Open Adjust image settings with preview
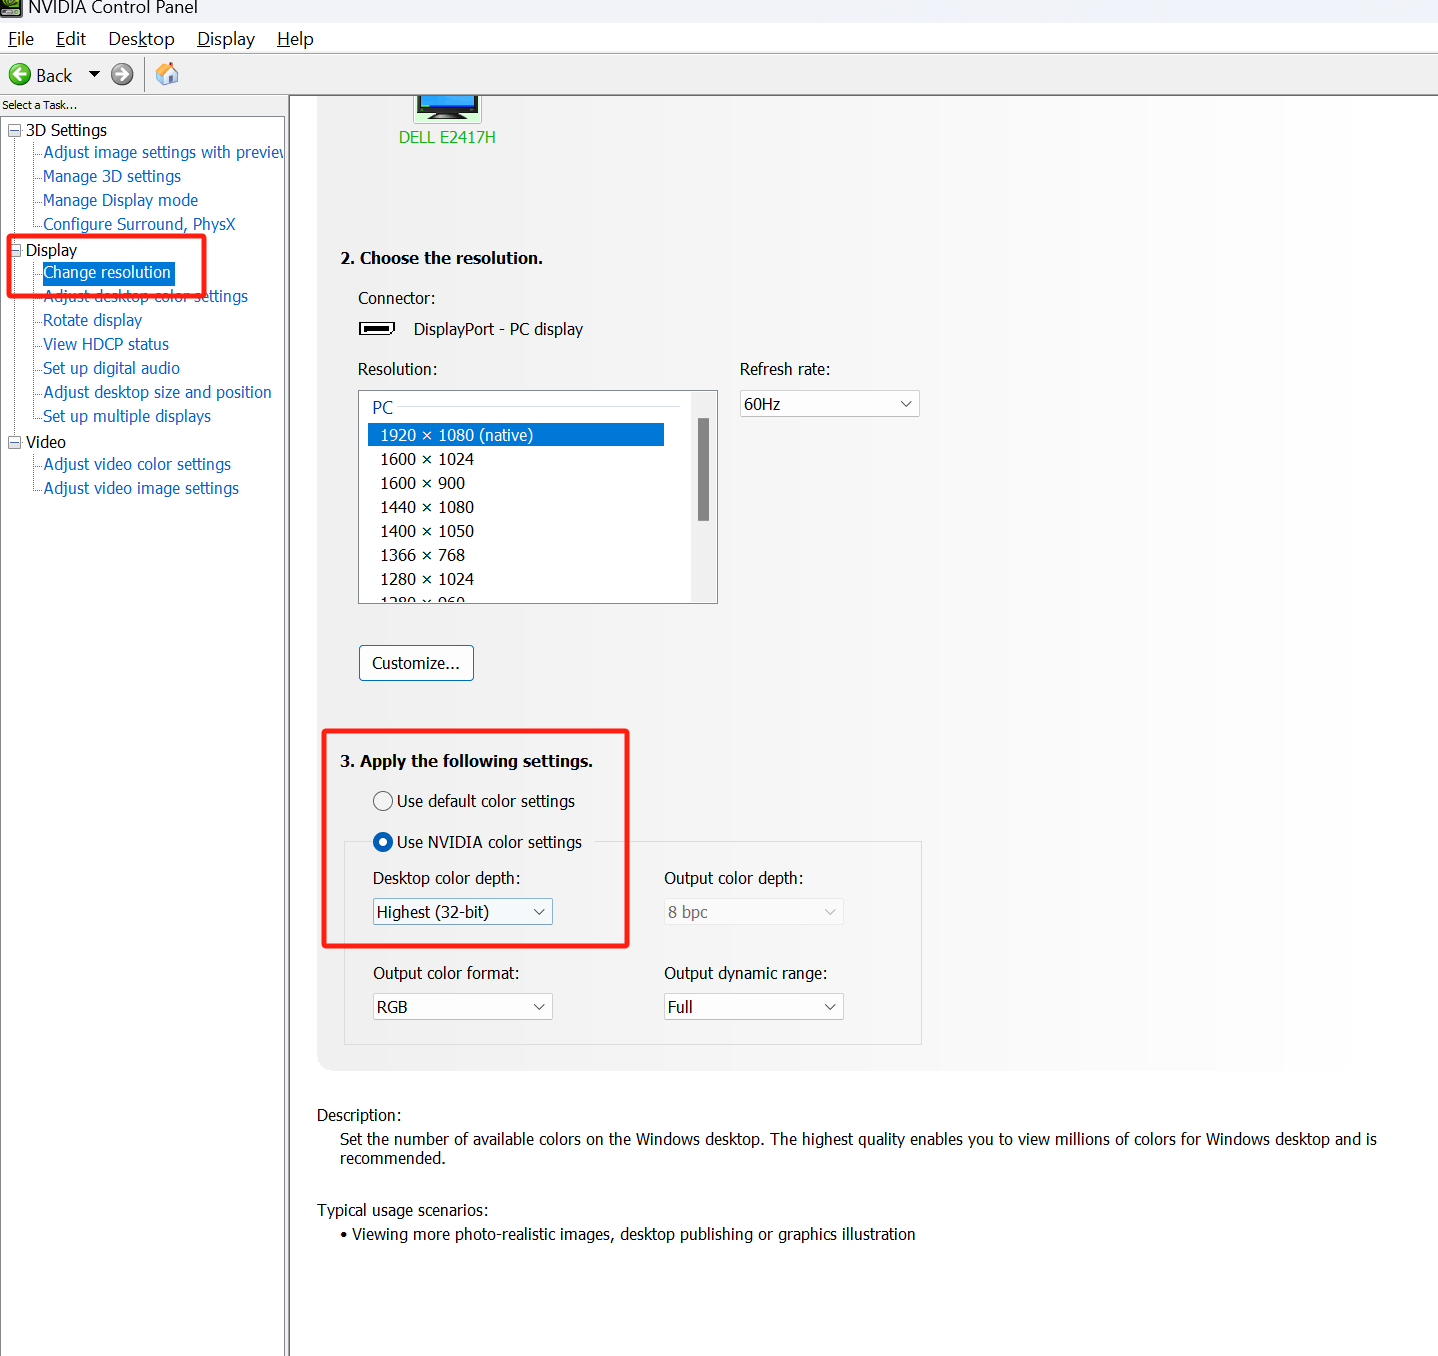The width and height of the screenshot is (1438, 1356). 163,152
